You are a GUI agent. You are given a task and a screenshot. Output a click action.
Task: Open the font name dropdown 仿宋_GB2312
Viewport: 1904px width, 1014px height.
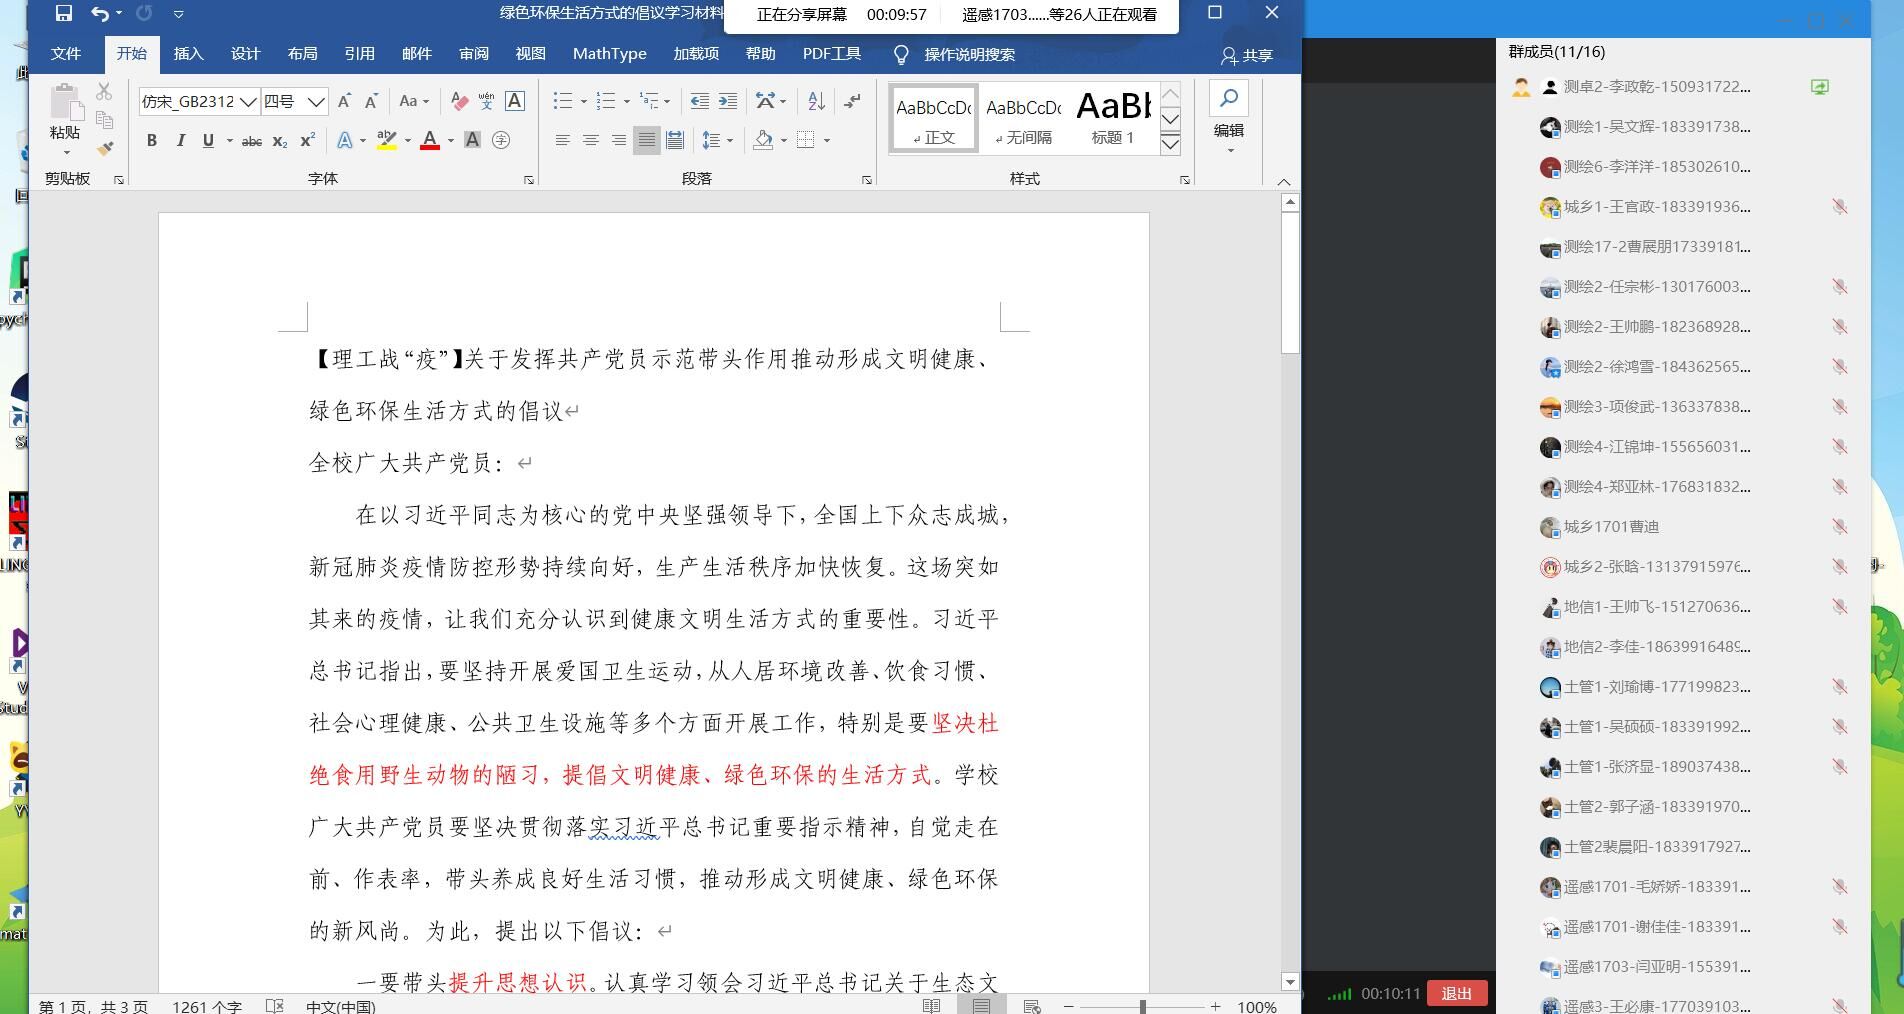(x=248, y=101)
